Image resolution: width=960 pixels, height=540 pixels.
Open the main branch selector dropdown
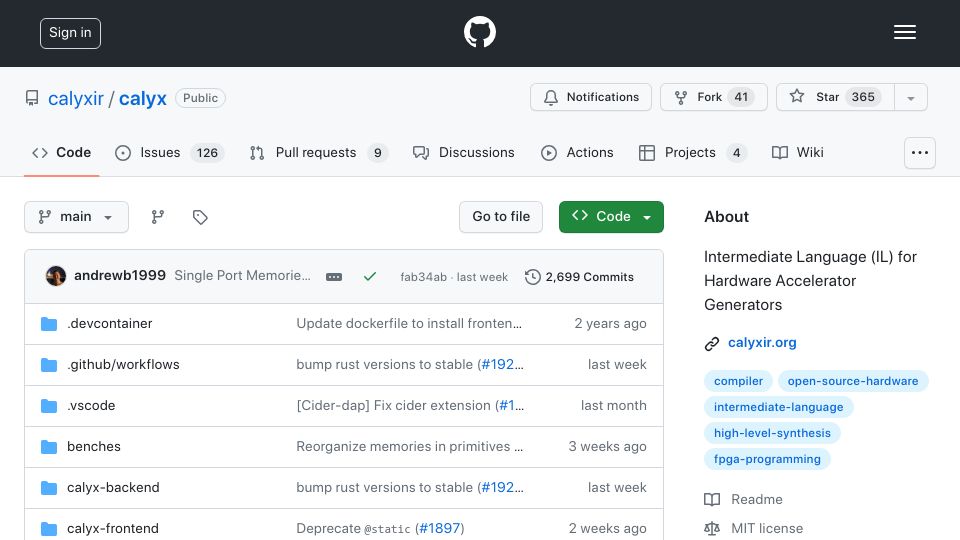(77, 217)
